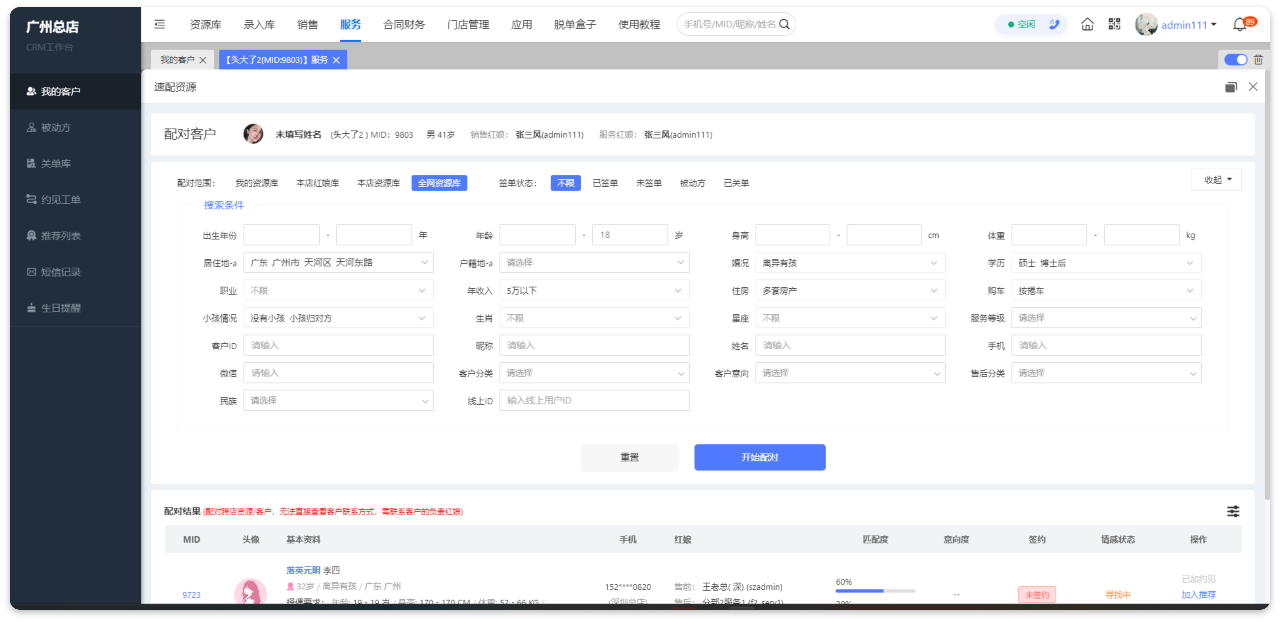
Task: Click the phone call icon beside 空闲
Action: pos(1053,24)
